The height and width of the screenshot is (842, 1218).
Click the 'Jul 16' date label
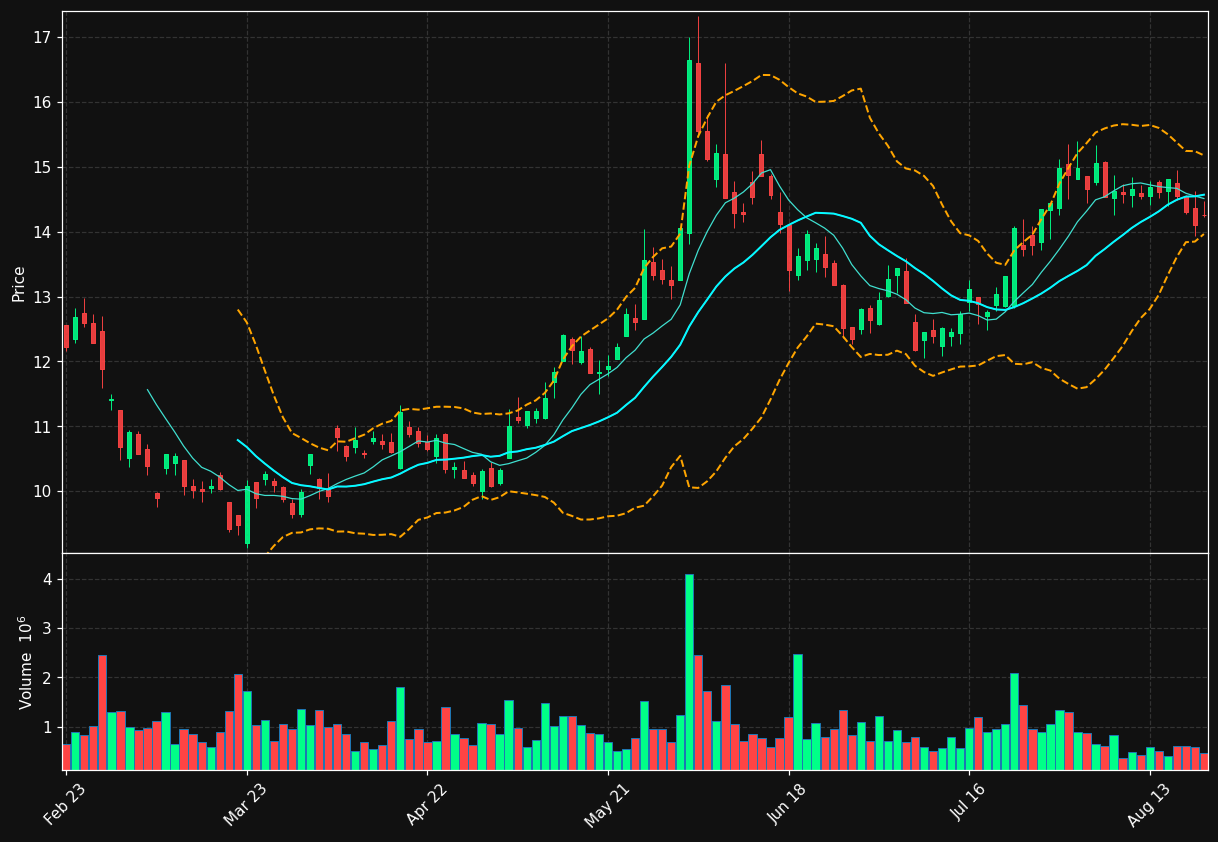click(x=969, y=802)
